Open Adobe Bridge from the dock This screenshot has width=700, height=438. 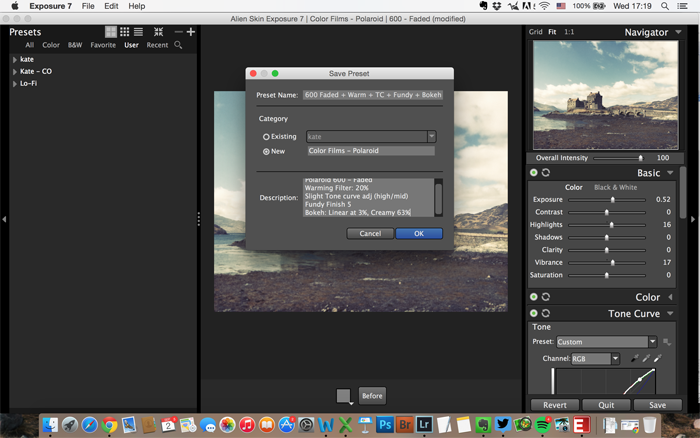[x=404, y=424]
